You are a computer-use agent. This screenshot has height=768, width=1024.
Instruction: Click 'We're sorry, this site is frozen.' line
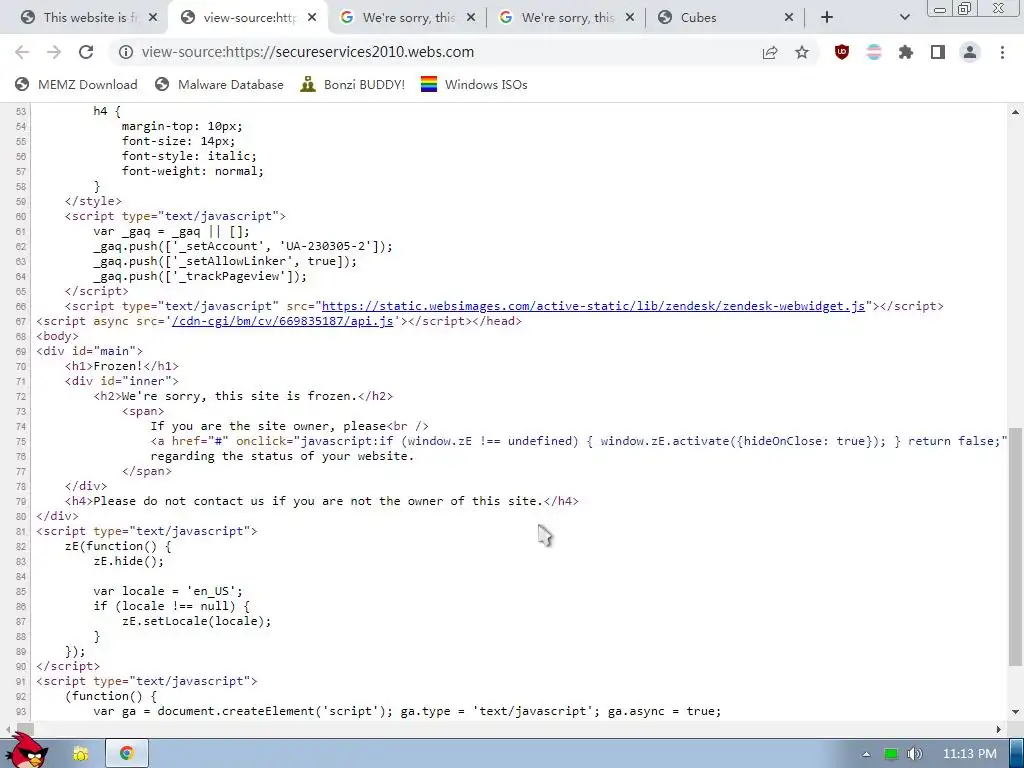coord(244,396)
